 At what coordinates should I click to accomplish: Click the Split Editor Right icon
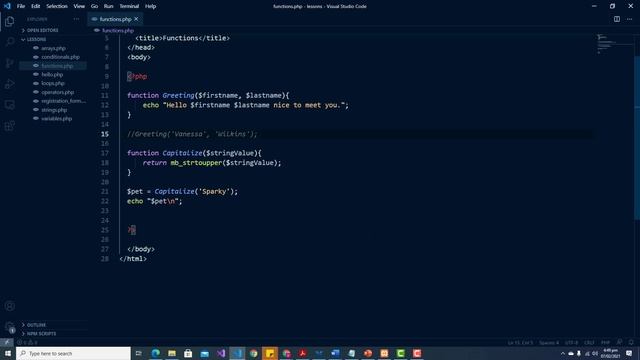617,19
